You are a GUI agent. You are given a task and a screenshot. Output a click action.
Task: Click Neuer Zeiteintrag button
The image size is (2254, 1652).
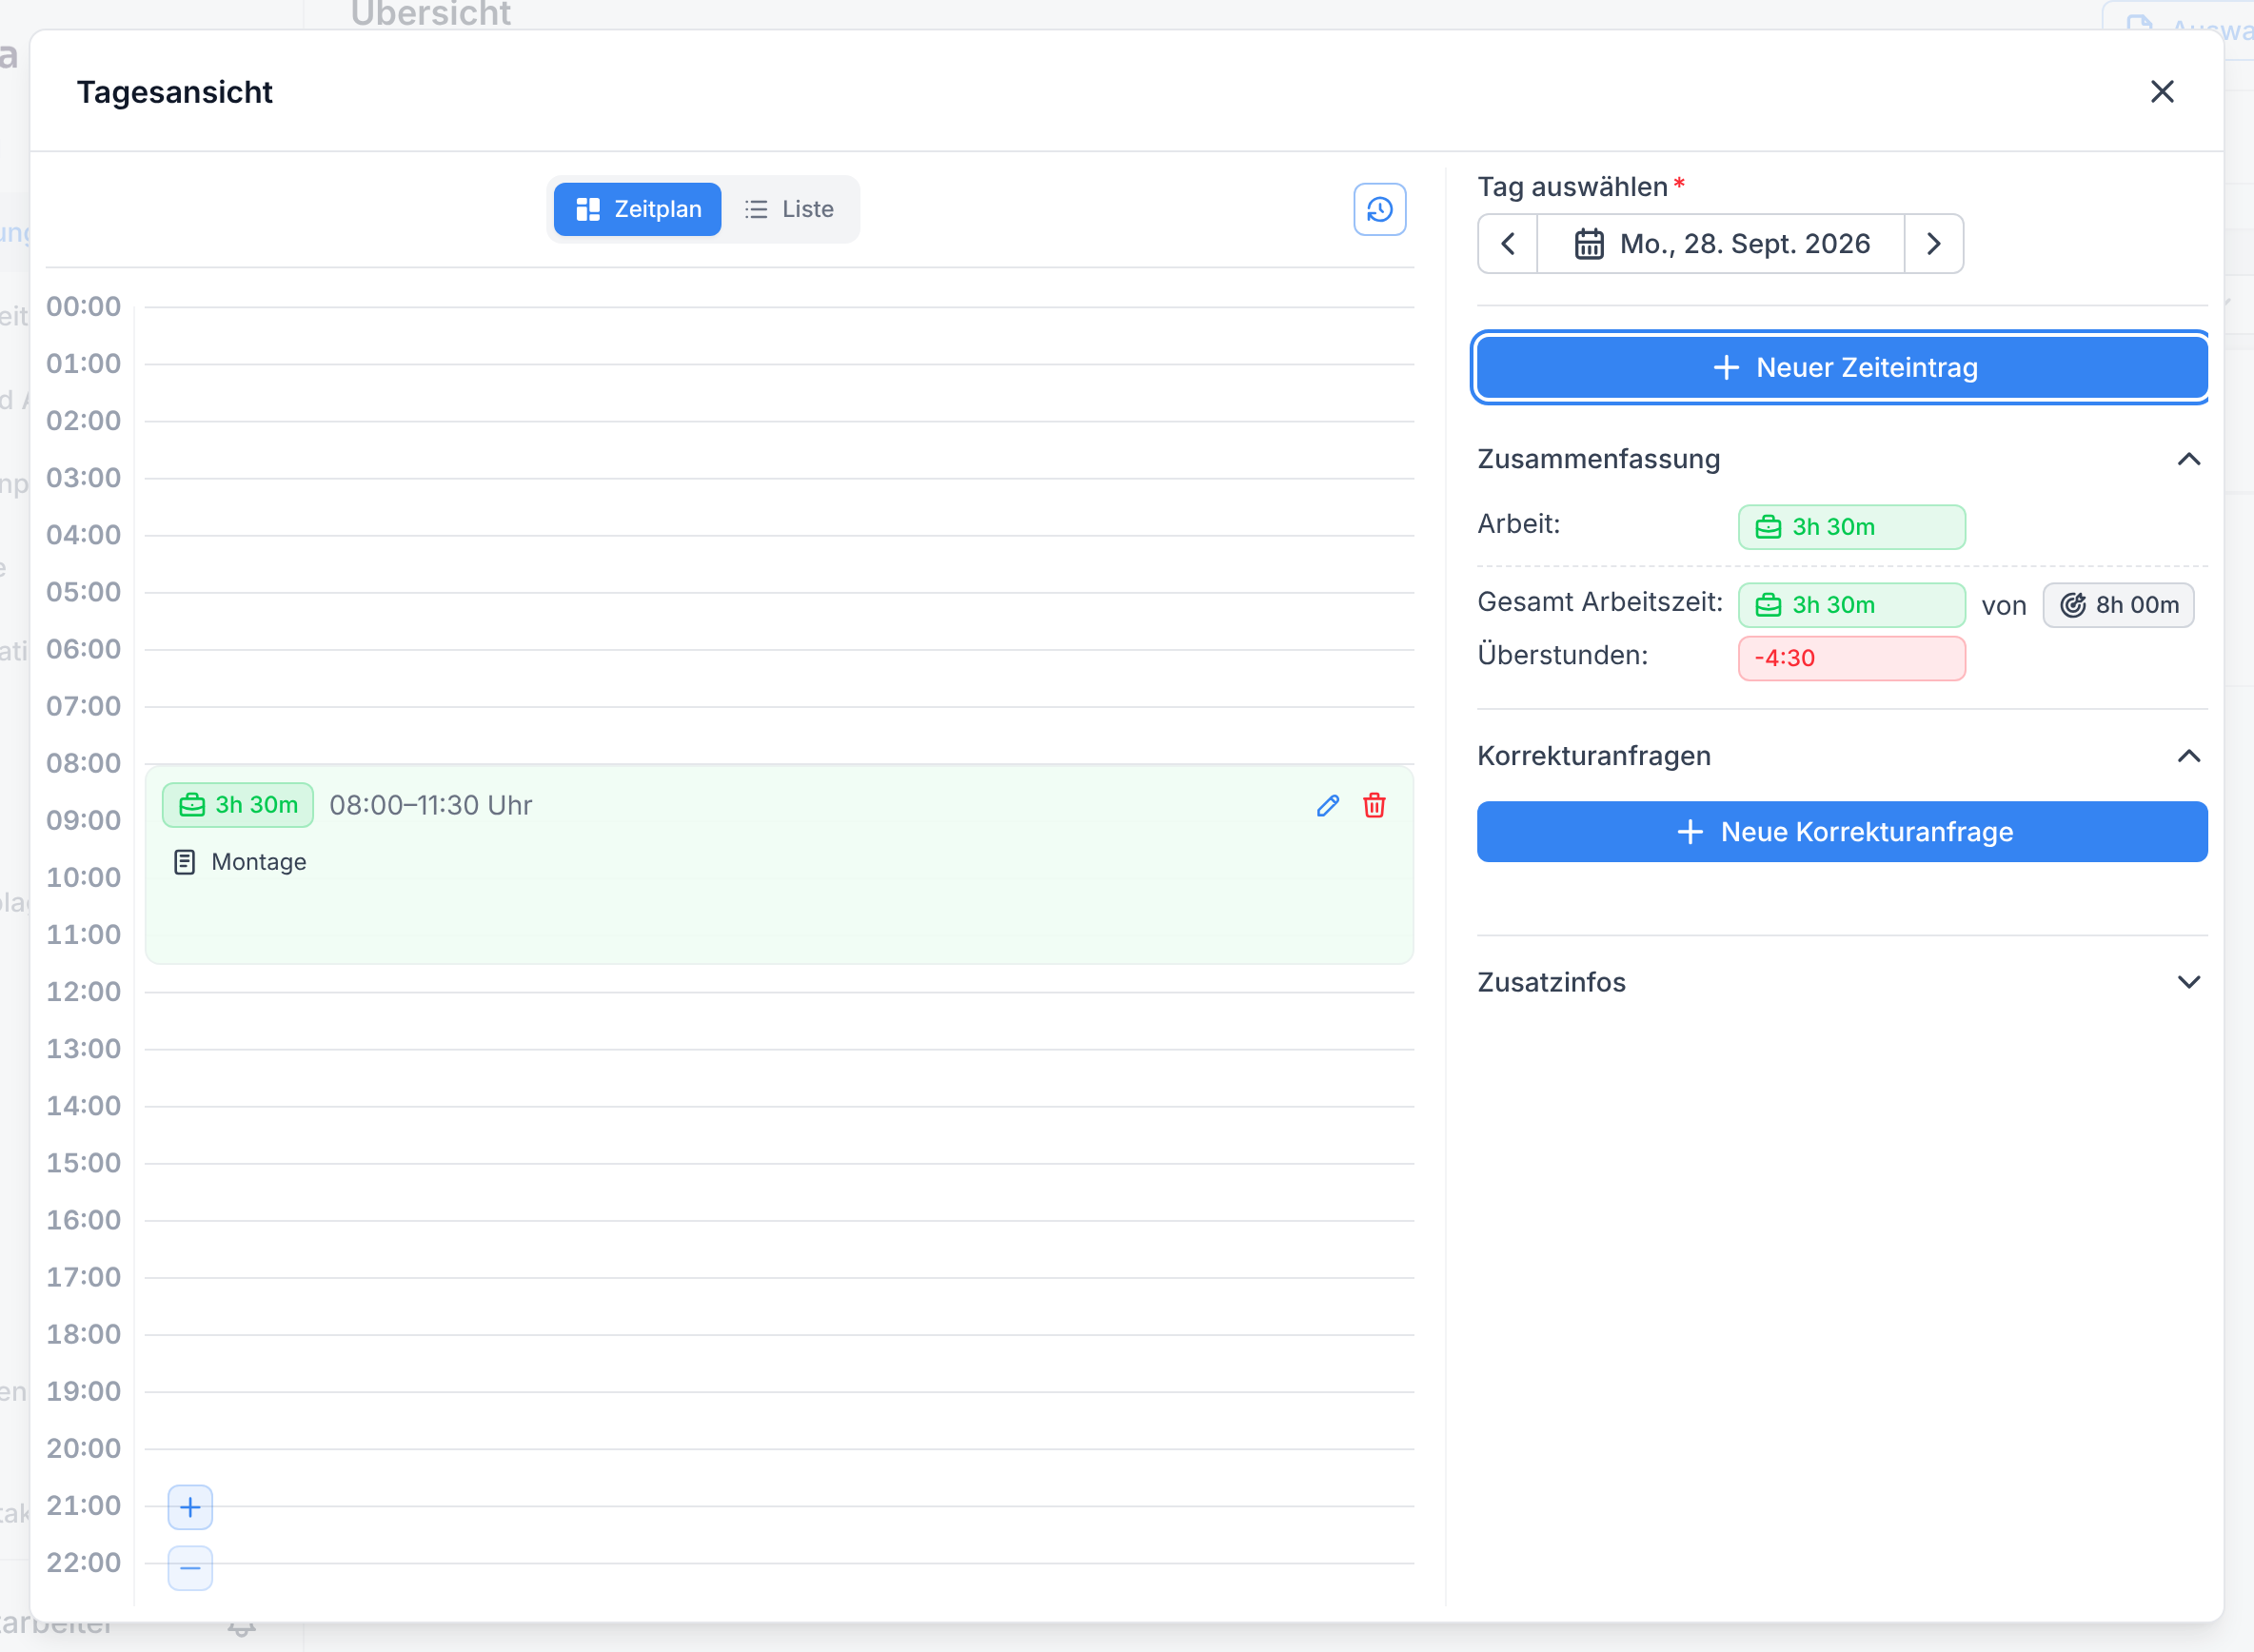[1842, 367]
